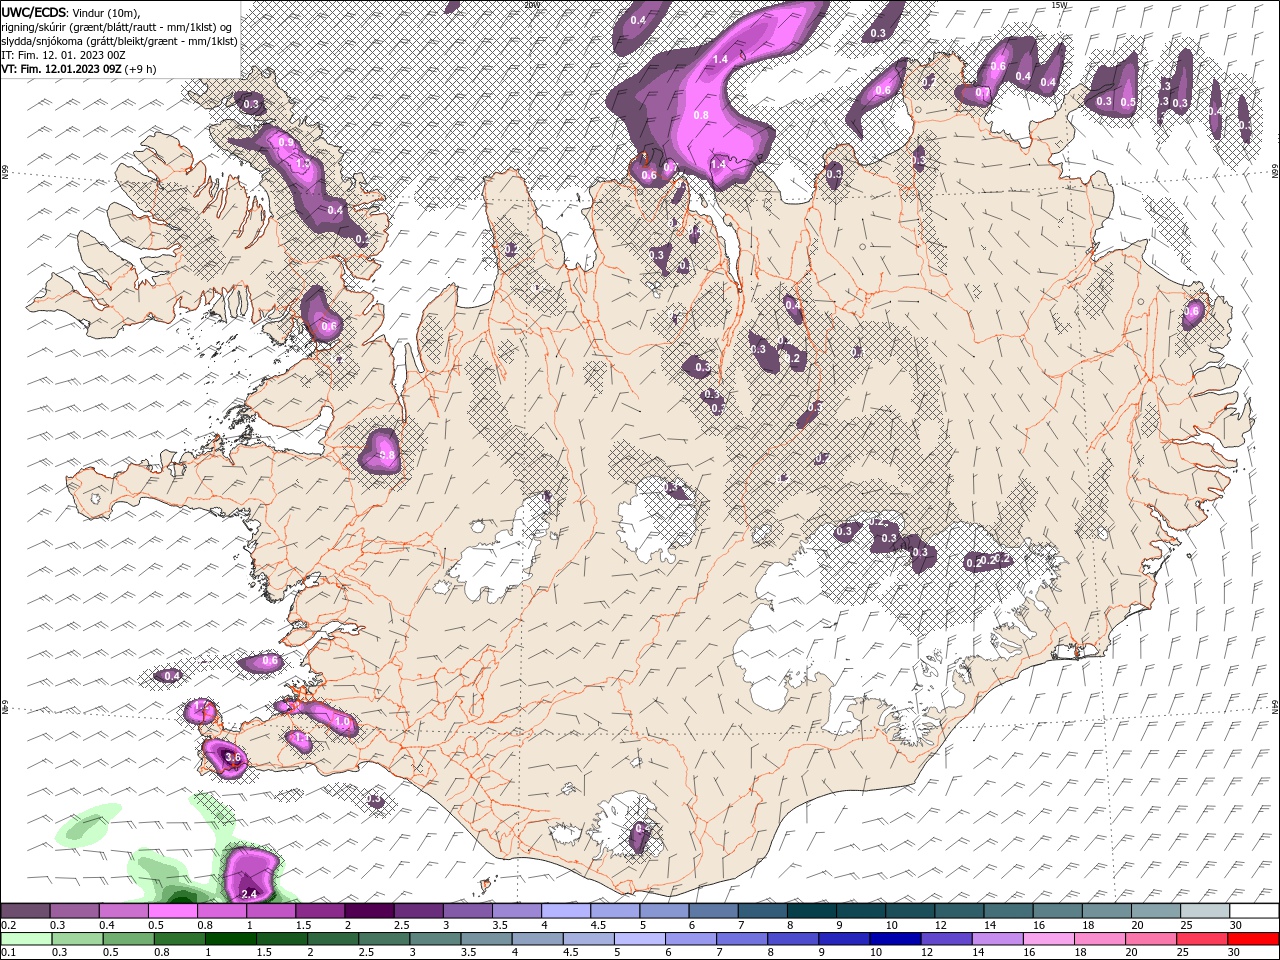
Task: Select the dark green rain swatch between 1 and 1.5
Action: pyautogui.click(x=230, y=939)
